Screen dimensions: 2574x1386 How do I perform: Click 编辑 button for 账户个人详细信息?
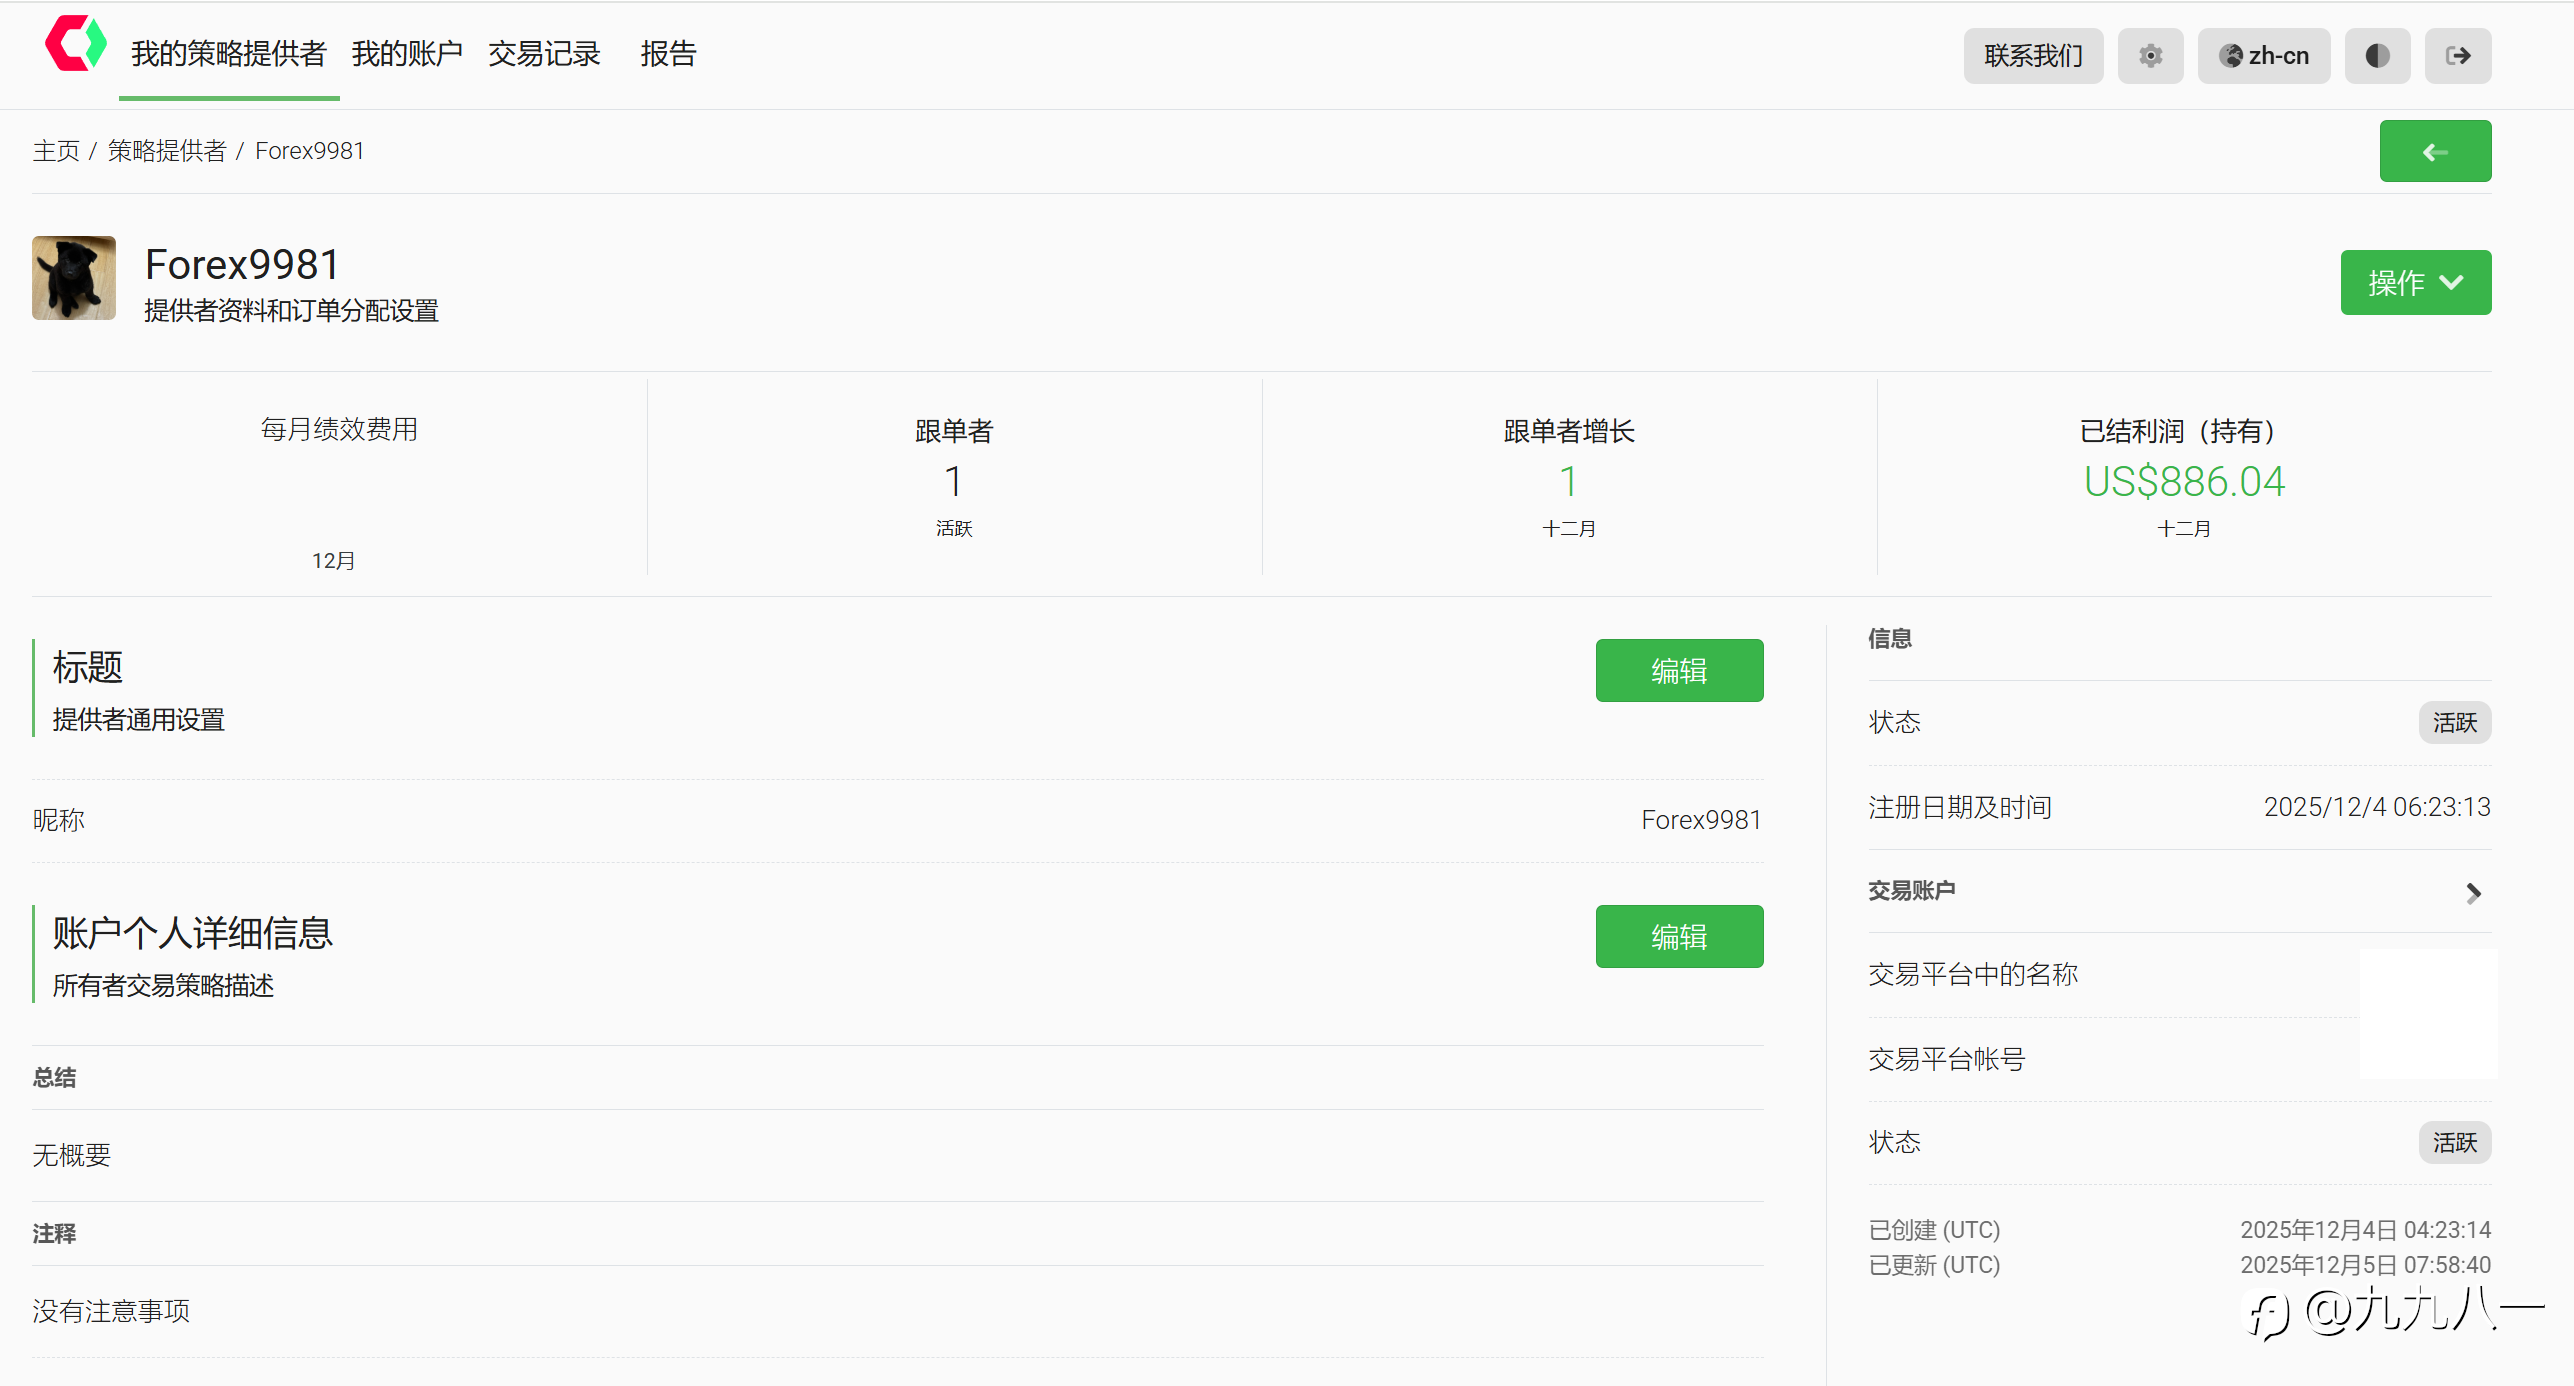pyautogui.click(x=1678, y=937)
